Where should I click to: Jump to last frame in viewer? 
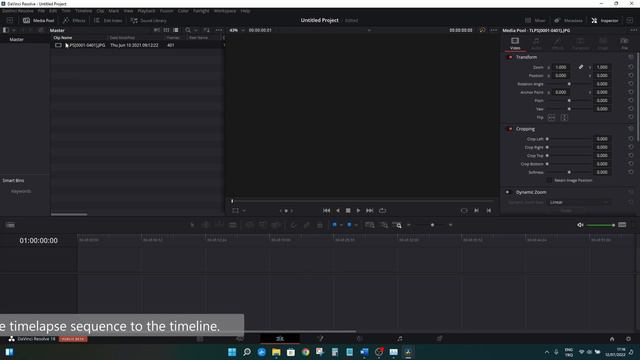click(369, 211)
